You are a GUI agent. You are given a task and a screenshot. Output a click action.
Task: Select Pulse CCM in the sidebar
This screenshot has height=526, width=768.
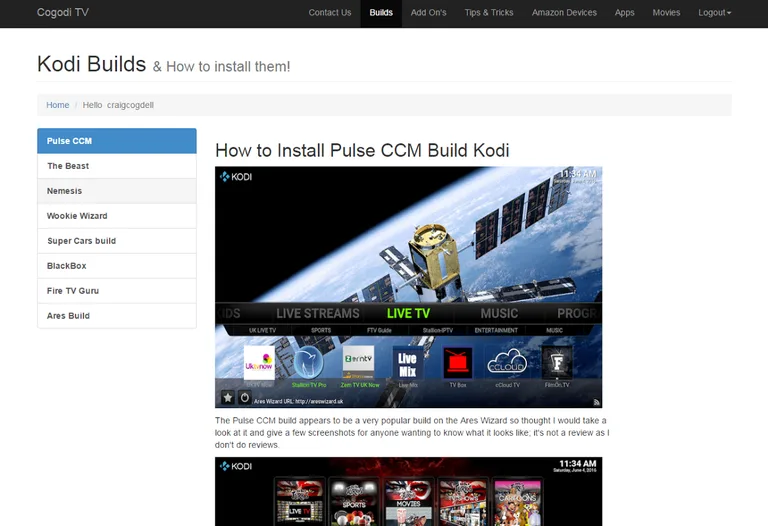117,141
